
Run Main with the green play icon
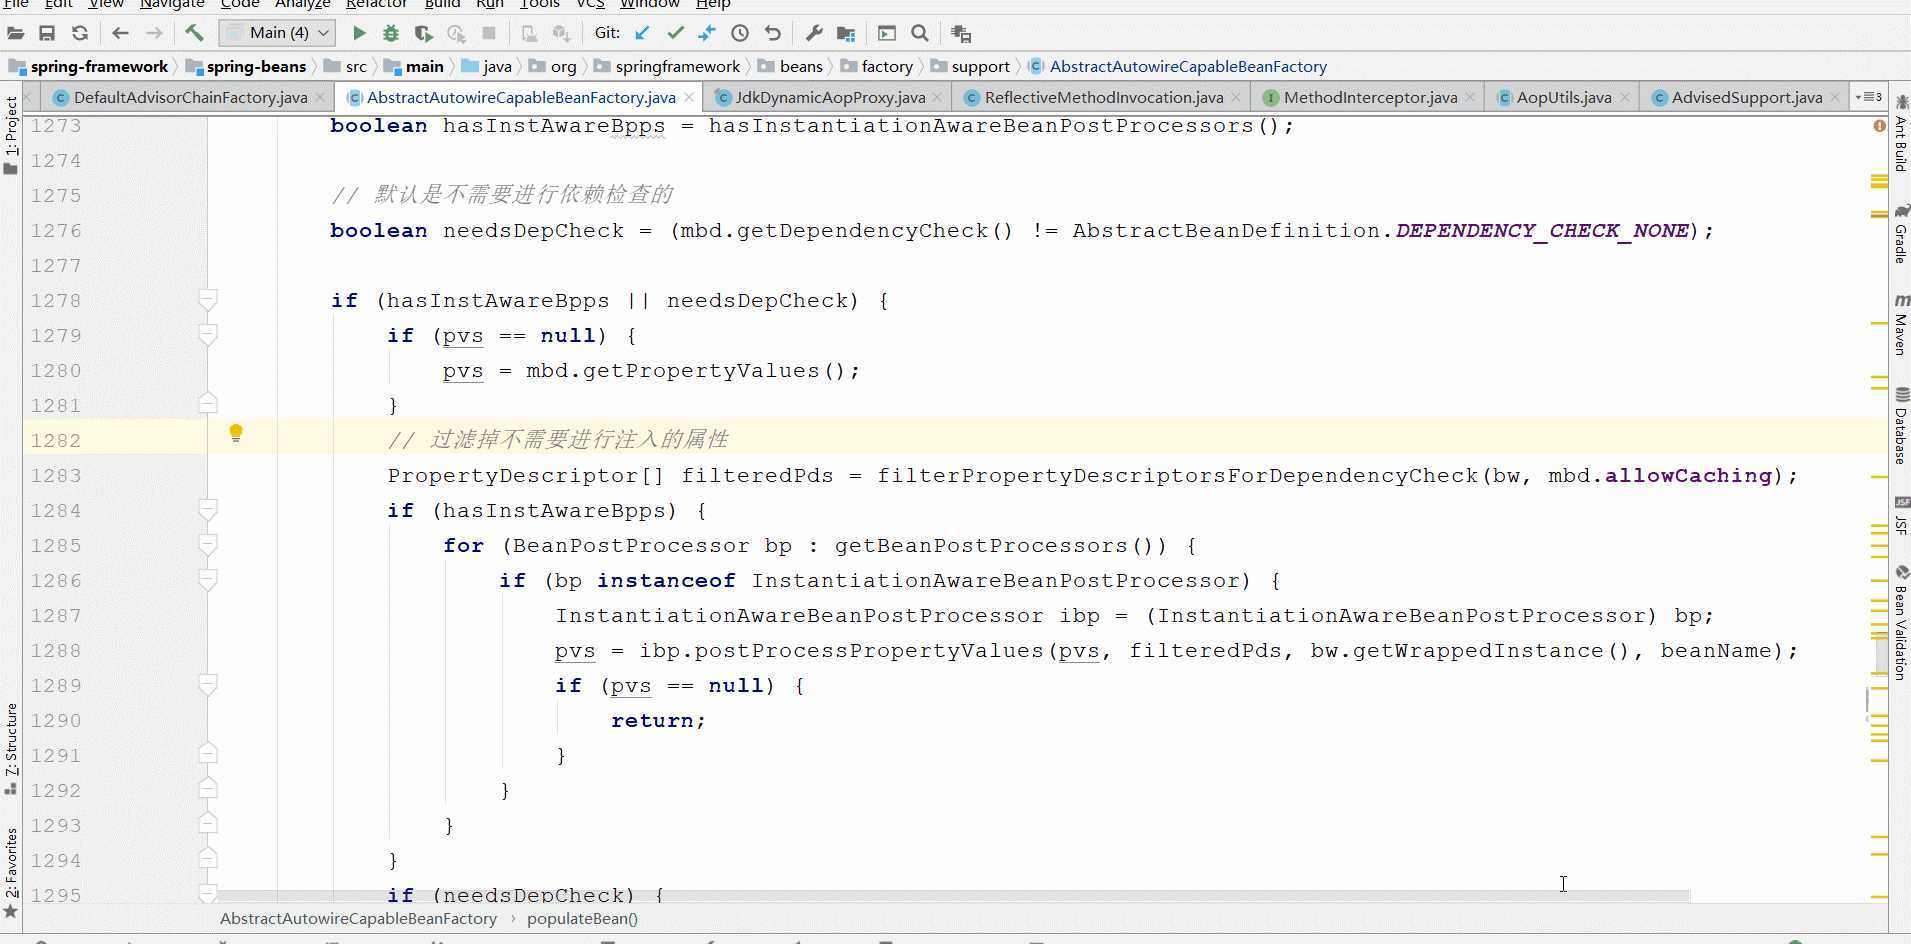tap(359, 33)
